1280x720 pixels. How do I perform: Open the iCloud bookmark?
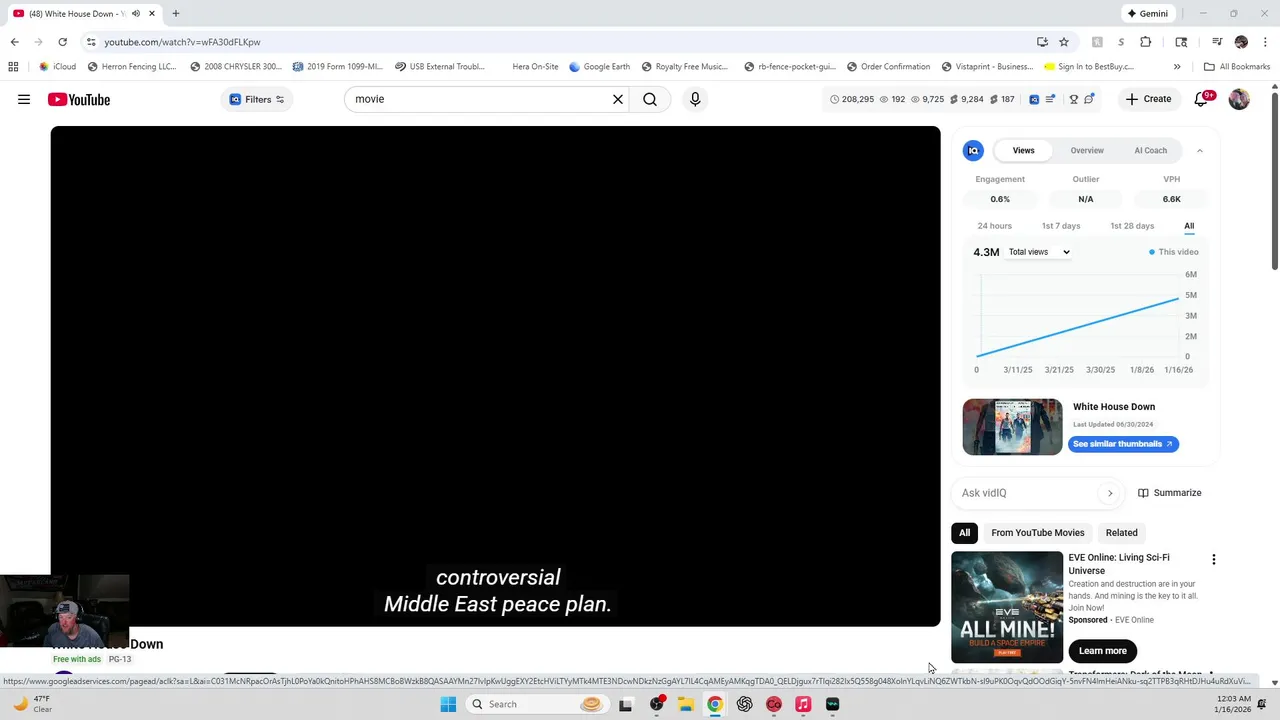[x=58, y=67]
